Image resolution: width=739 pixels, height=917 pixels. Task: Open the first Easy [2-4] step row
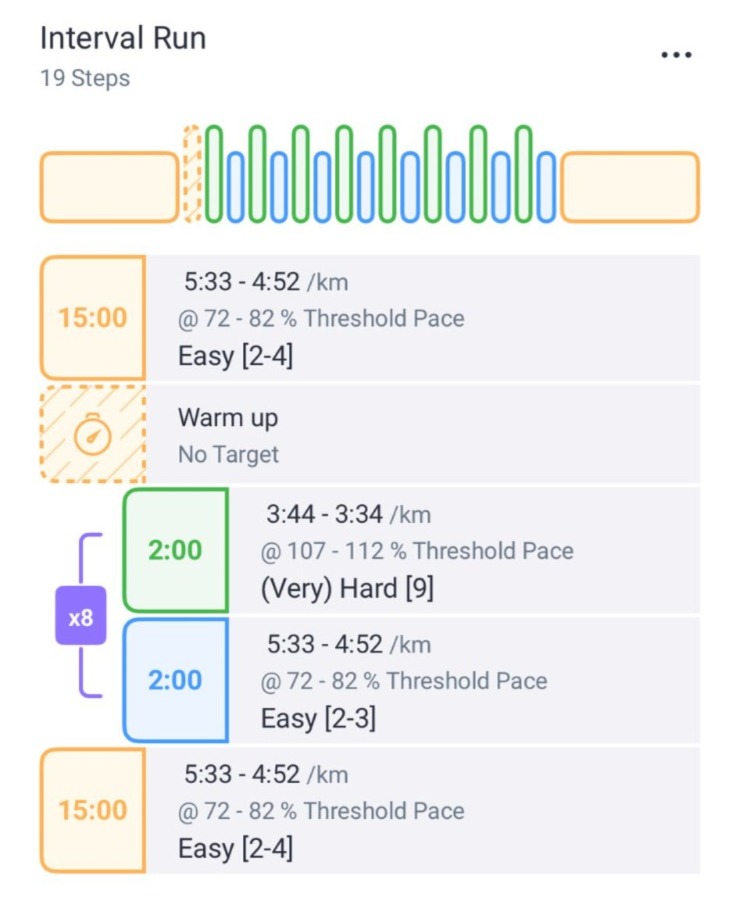click(x=370, y=318)
